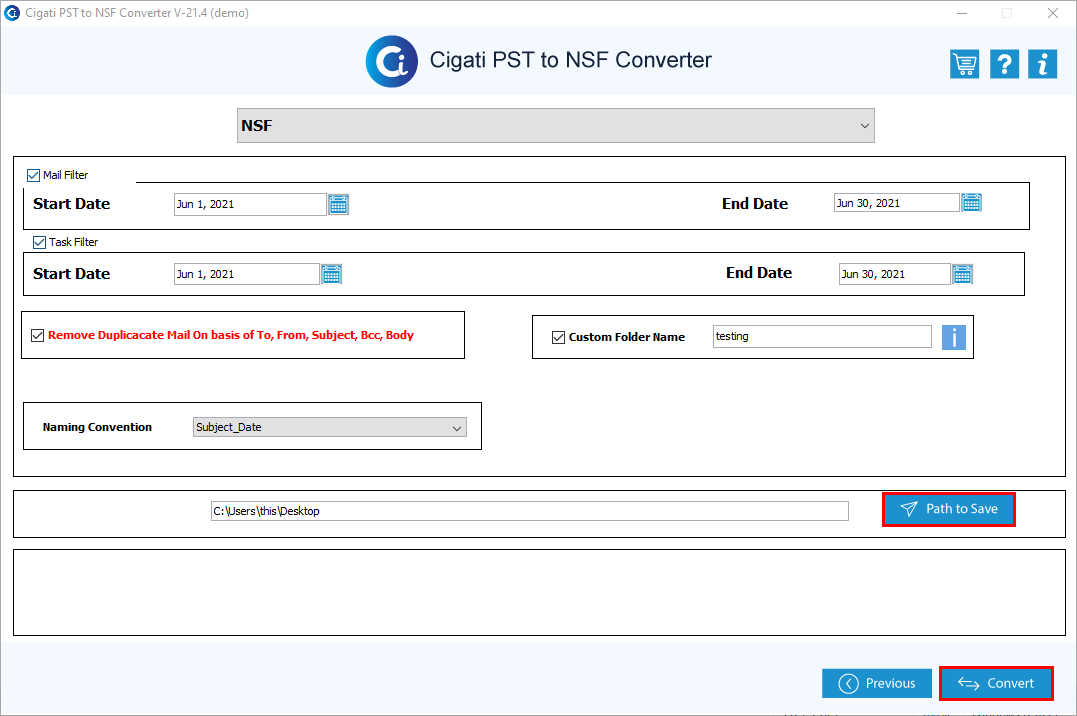Open the top-right about info icon

(x=1042, y=64)
